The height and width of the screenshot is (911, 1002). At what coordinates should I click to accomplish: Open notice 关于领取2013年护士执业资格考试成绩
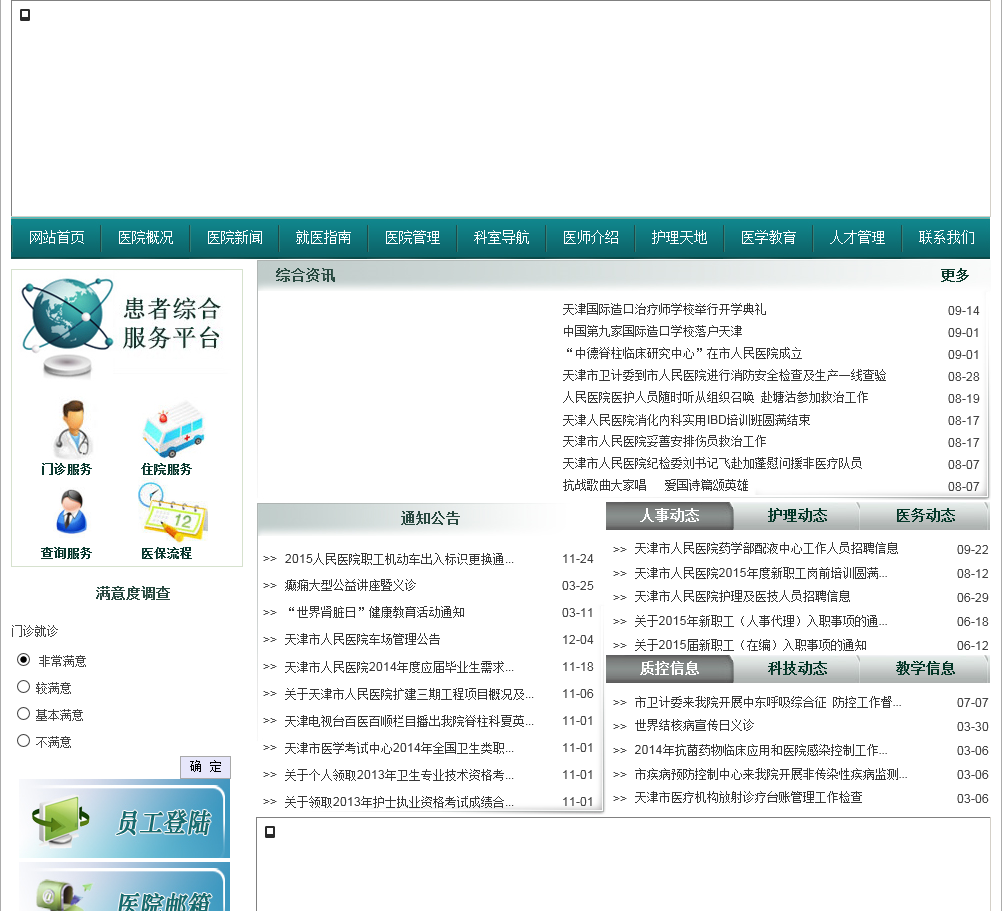(x=399, y=802)
